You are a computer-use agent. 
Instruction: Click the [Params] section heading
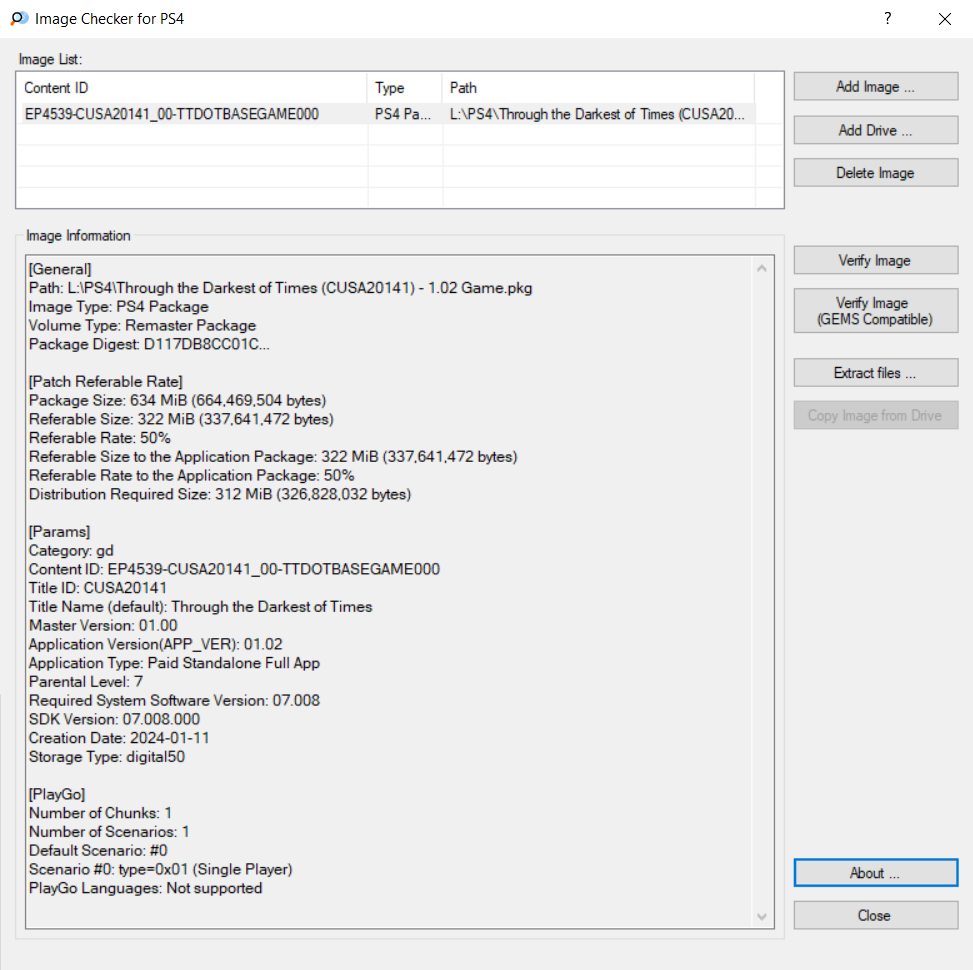point(60,532)
